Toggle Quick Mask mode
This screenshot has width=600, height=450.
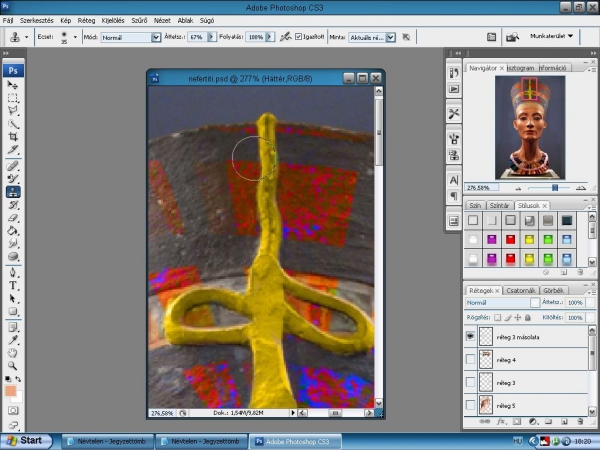point(13,411)
